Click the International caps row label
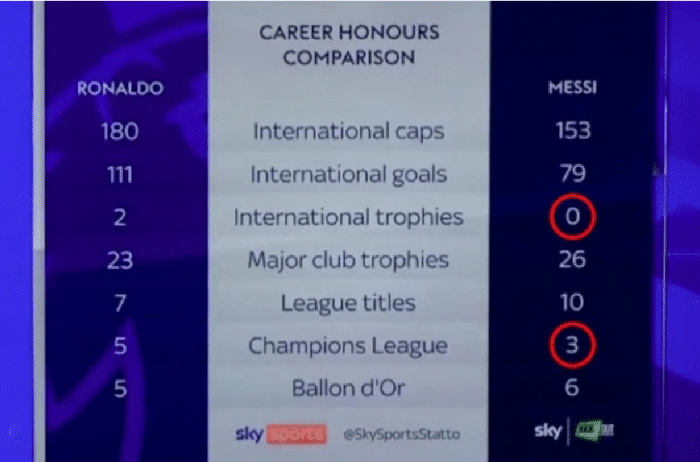700x462 pixels. 349,131
